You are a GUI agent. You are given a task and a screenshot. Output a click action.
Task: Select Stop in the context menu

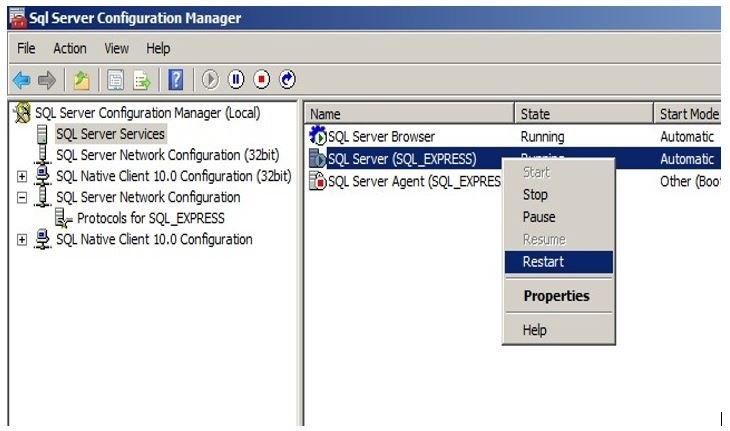point(535,195)
